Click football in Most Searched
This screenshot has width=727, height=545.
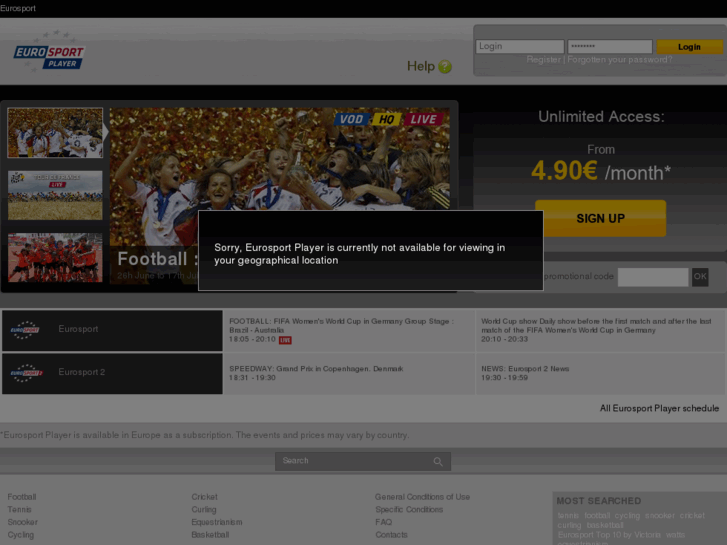click(x=597, y=516)
